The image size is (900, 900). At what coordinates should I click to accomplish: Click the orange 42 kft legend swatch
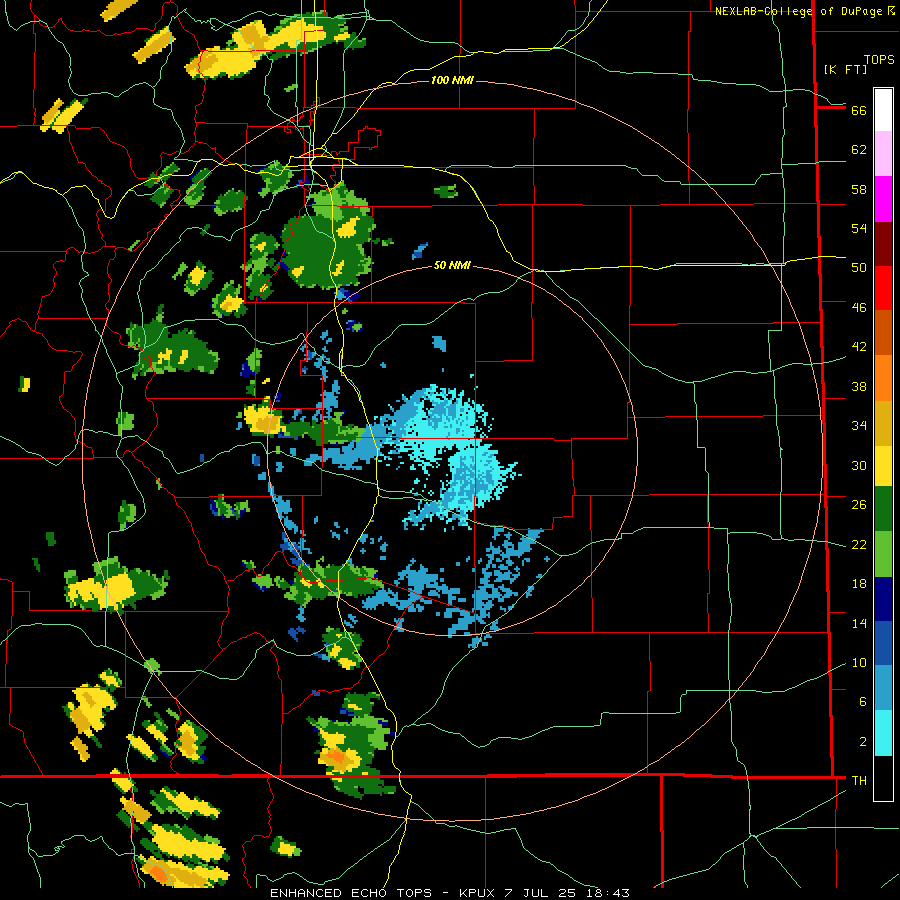(x=883, y=378)
